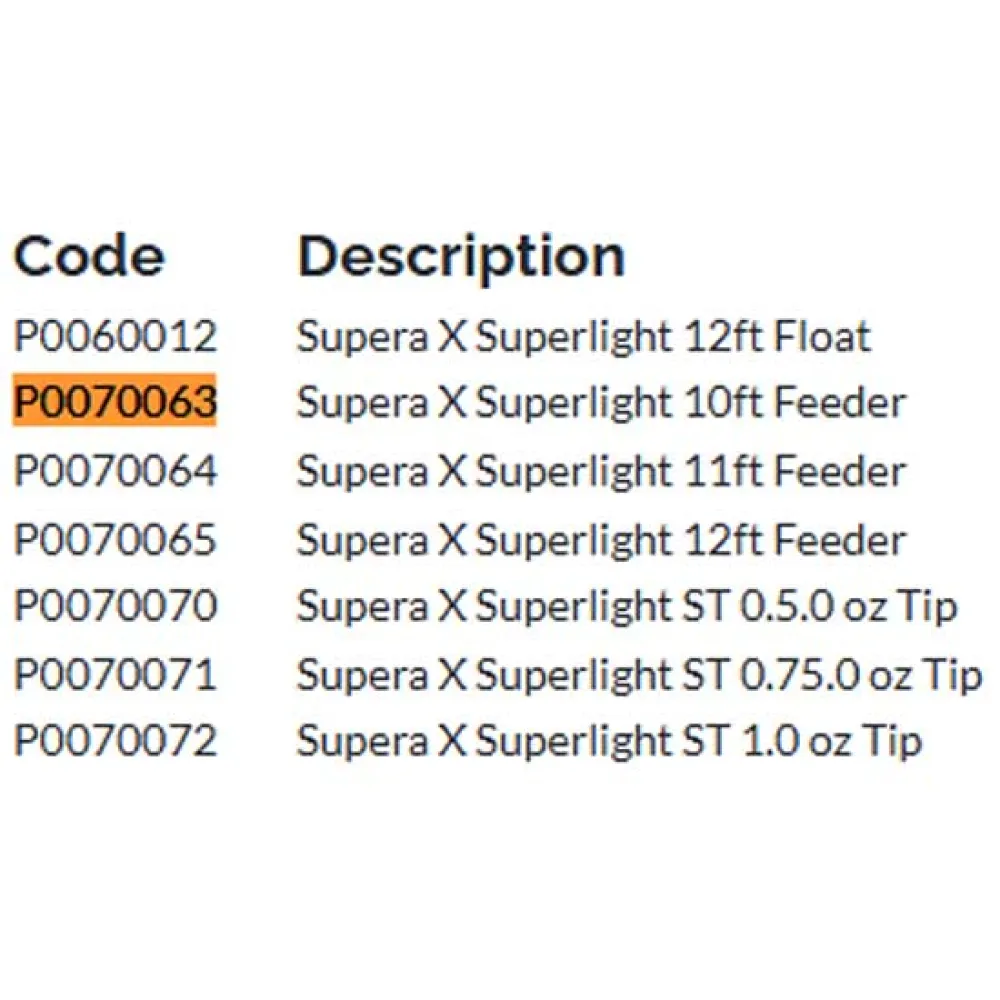The height and width of the screenshot is (1000, 1000).
Task: Click the ST 0.5.0 oz Tip description
Action: click(627, 606)
